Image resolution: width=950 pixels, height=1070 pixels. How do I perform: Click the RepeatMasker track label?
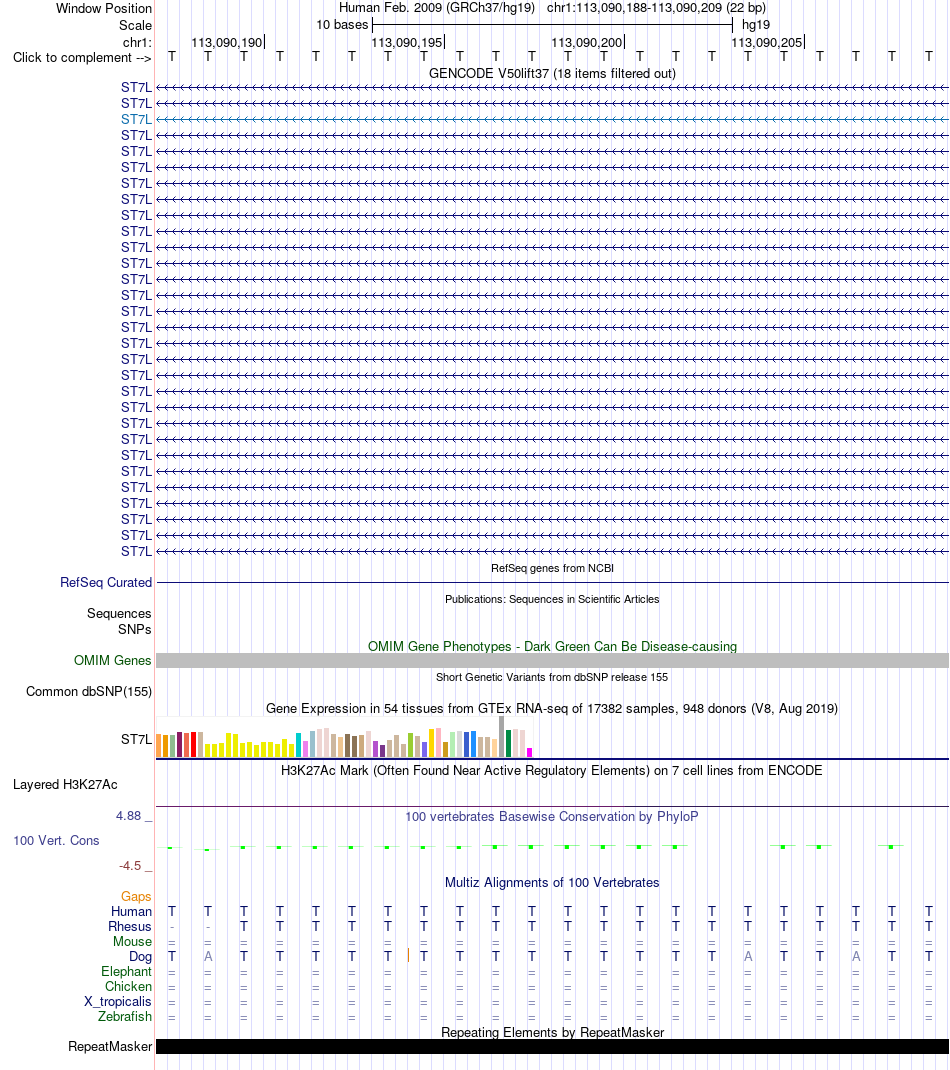[x=110, y=1047]
